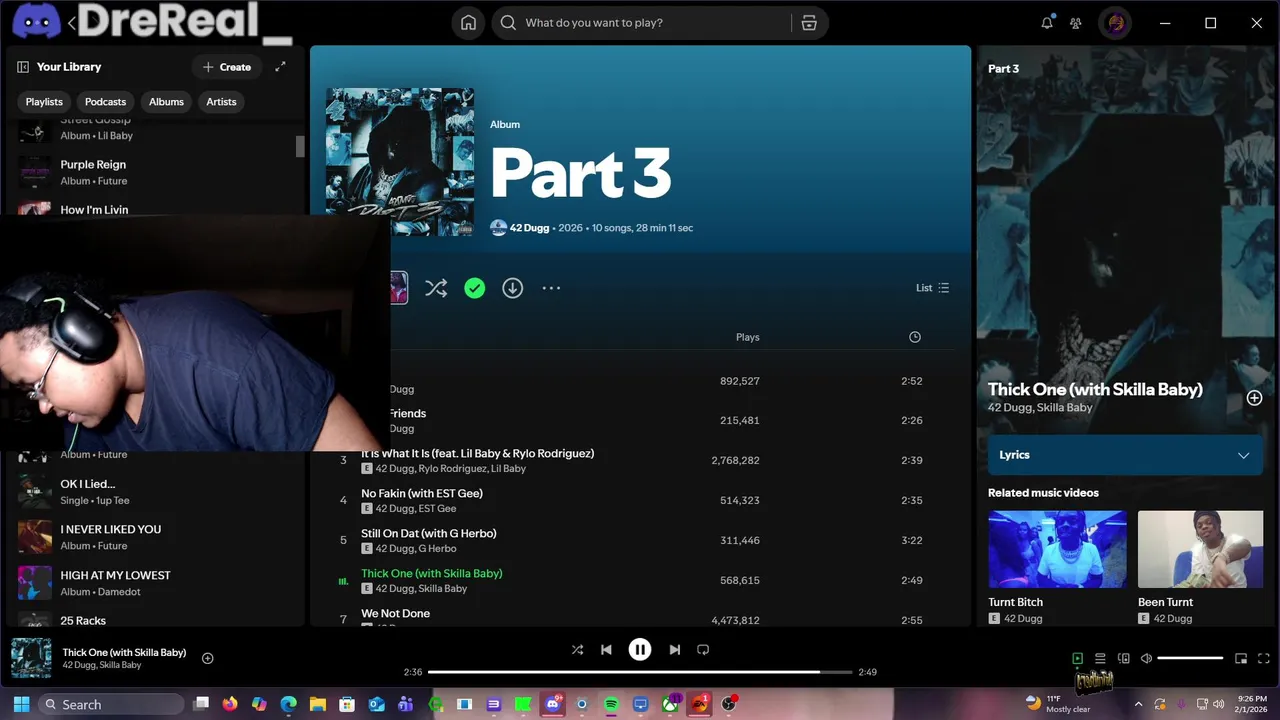Open Firefox from the taskbar
This screenshot has height=720, width=1280.
230,704
